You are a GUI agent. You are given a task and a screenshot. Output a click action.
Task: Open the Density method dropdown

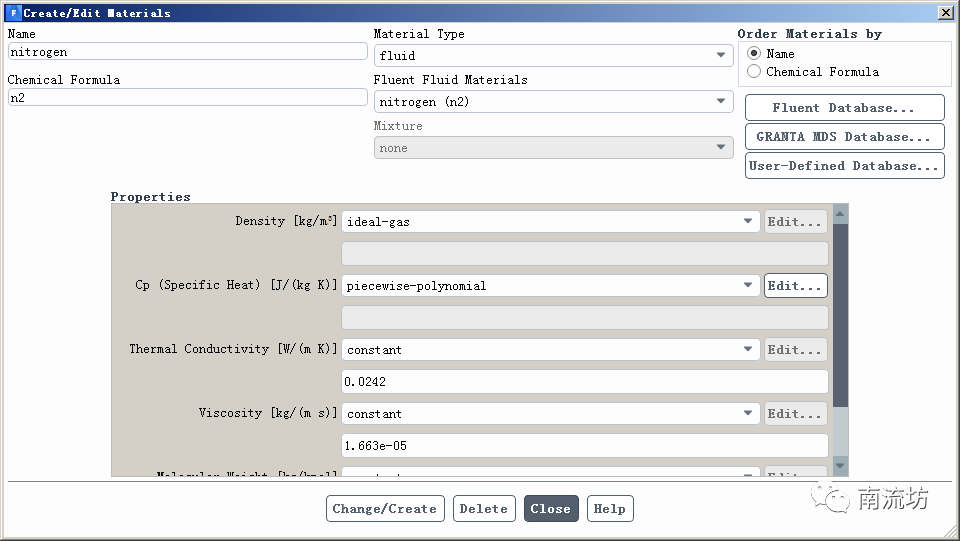pos(551,222)
